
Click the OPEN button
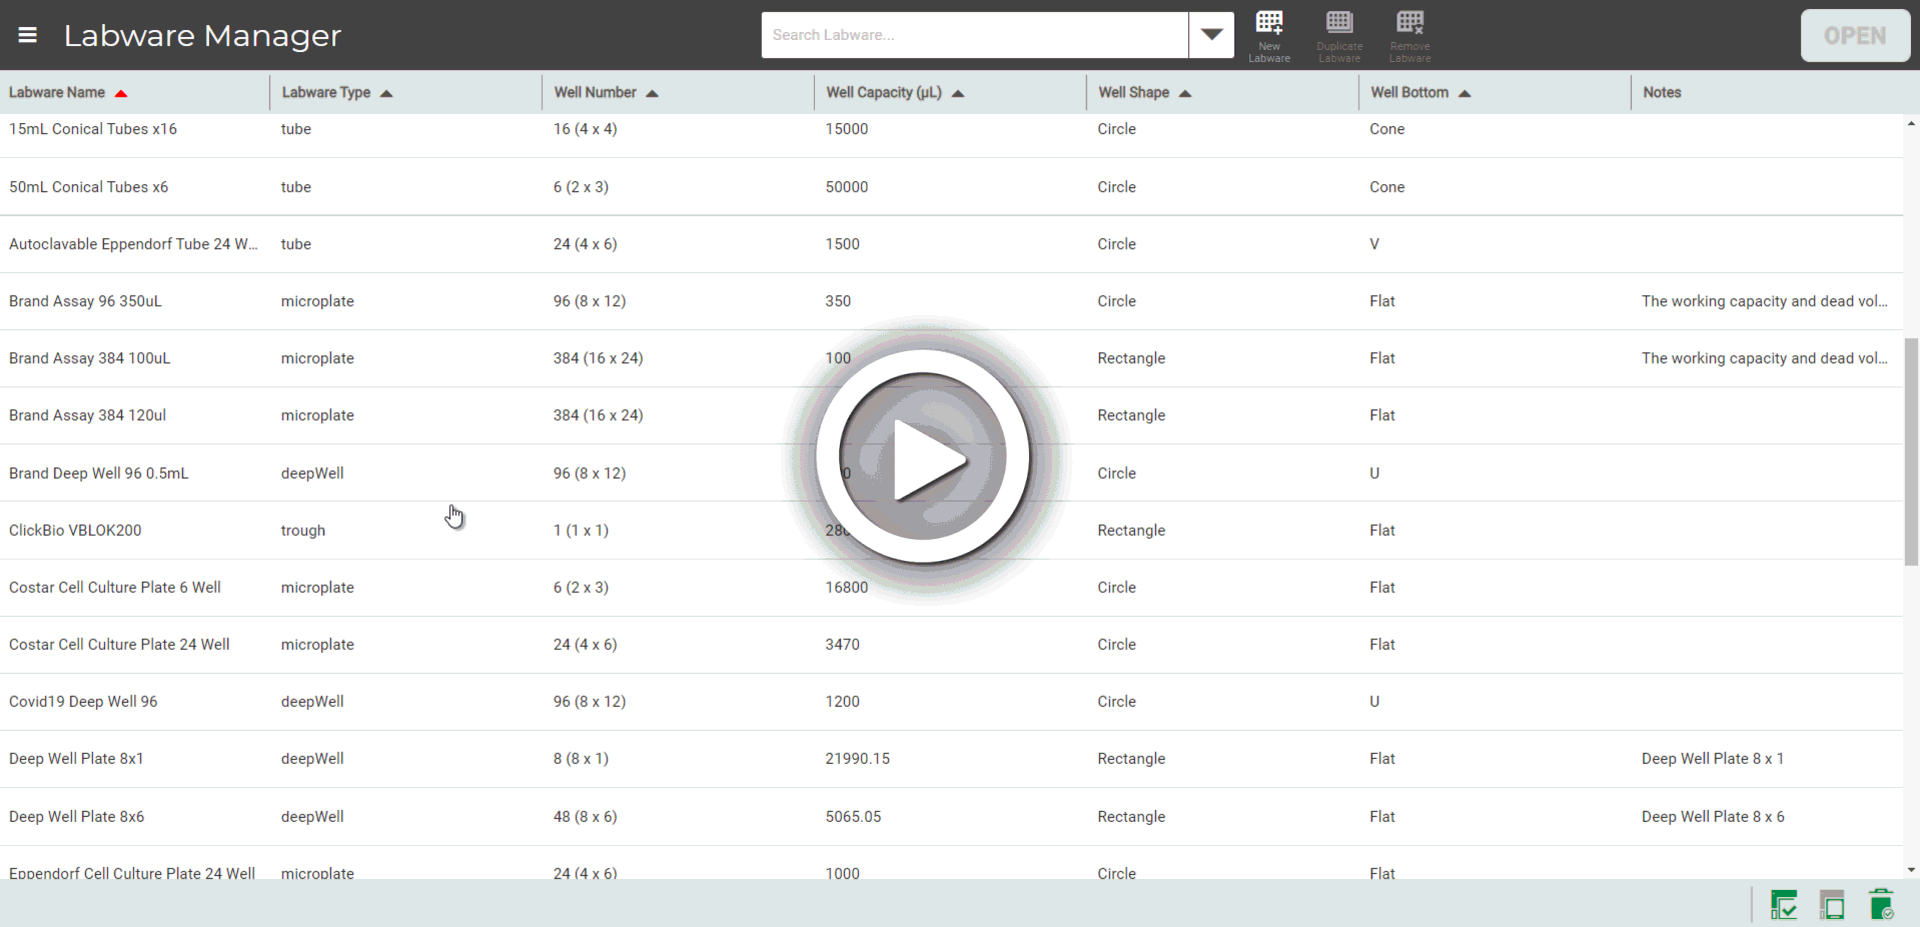coord(1855,35)
